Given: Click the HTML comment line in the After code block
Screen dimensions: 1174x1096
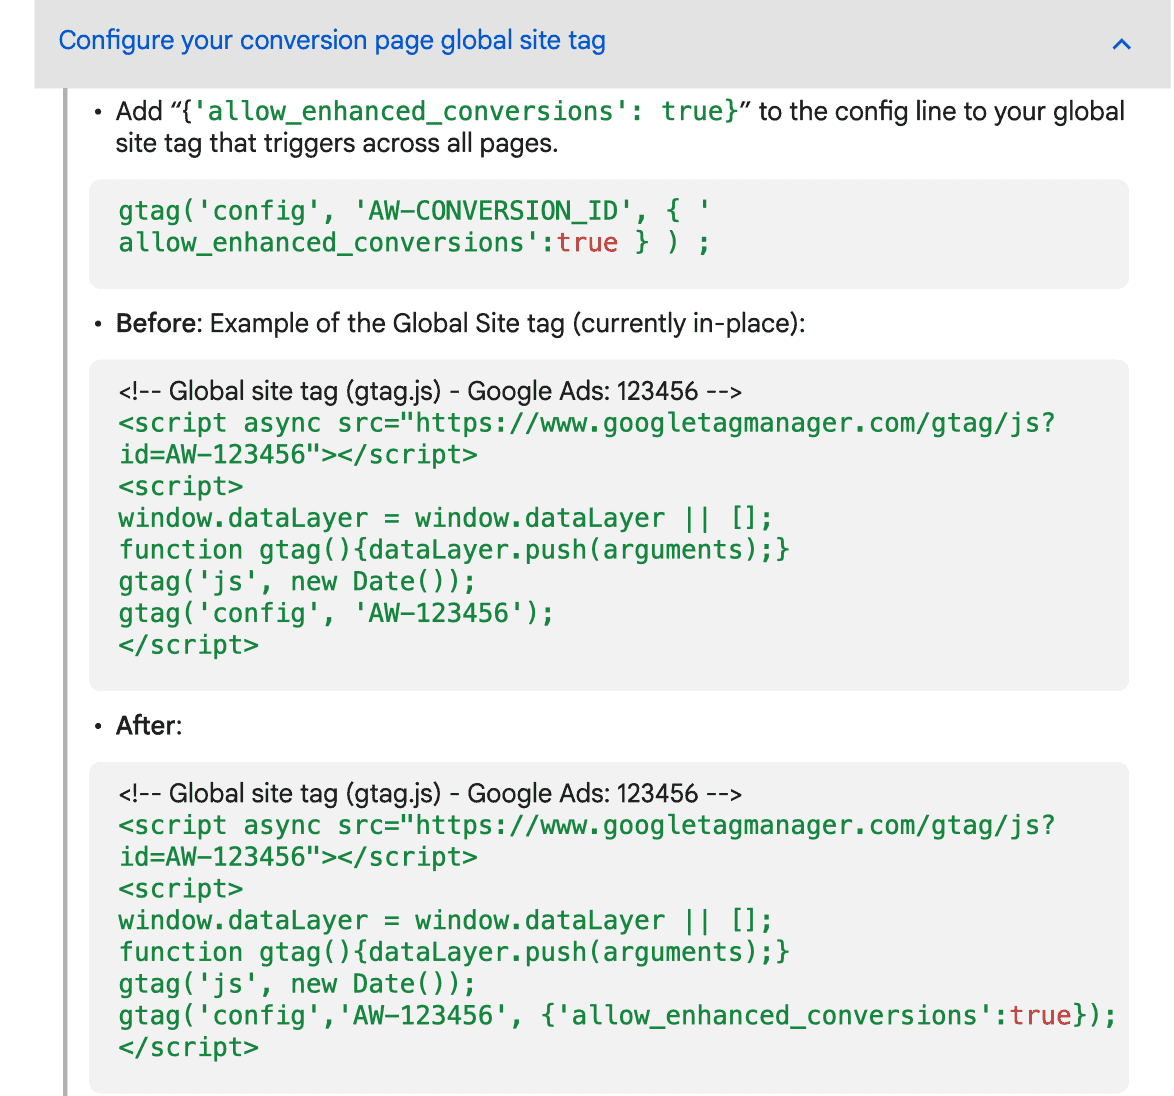Looking at the screenshot, I should 430,794.
